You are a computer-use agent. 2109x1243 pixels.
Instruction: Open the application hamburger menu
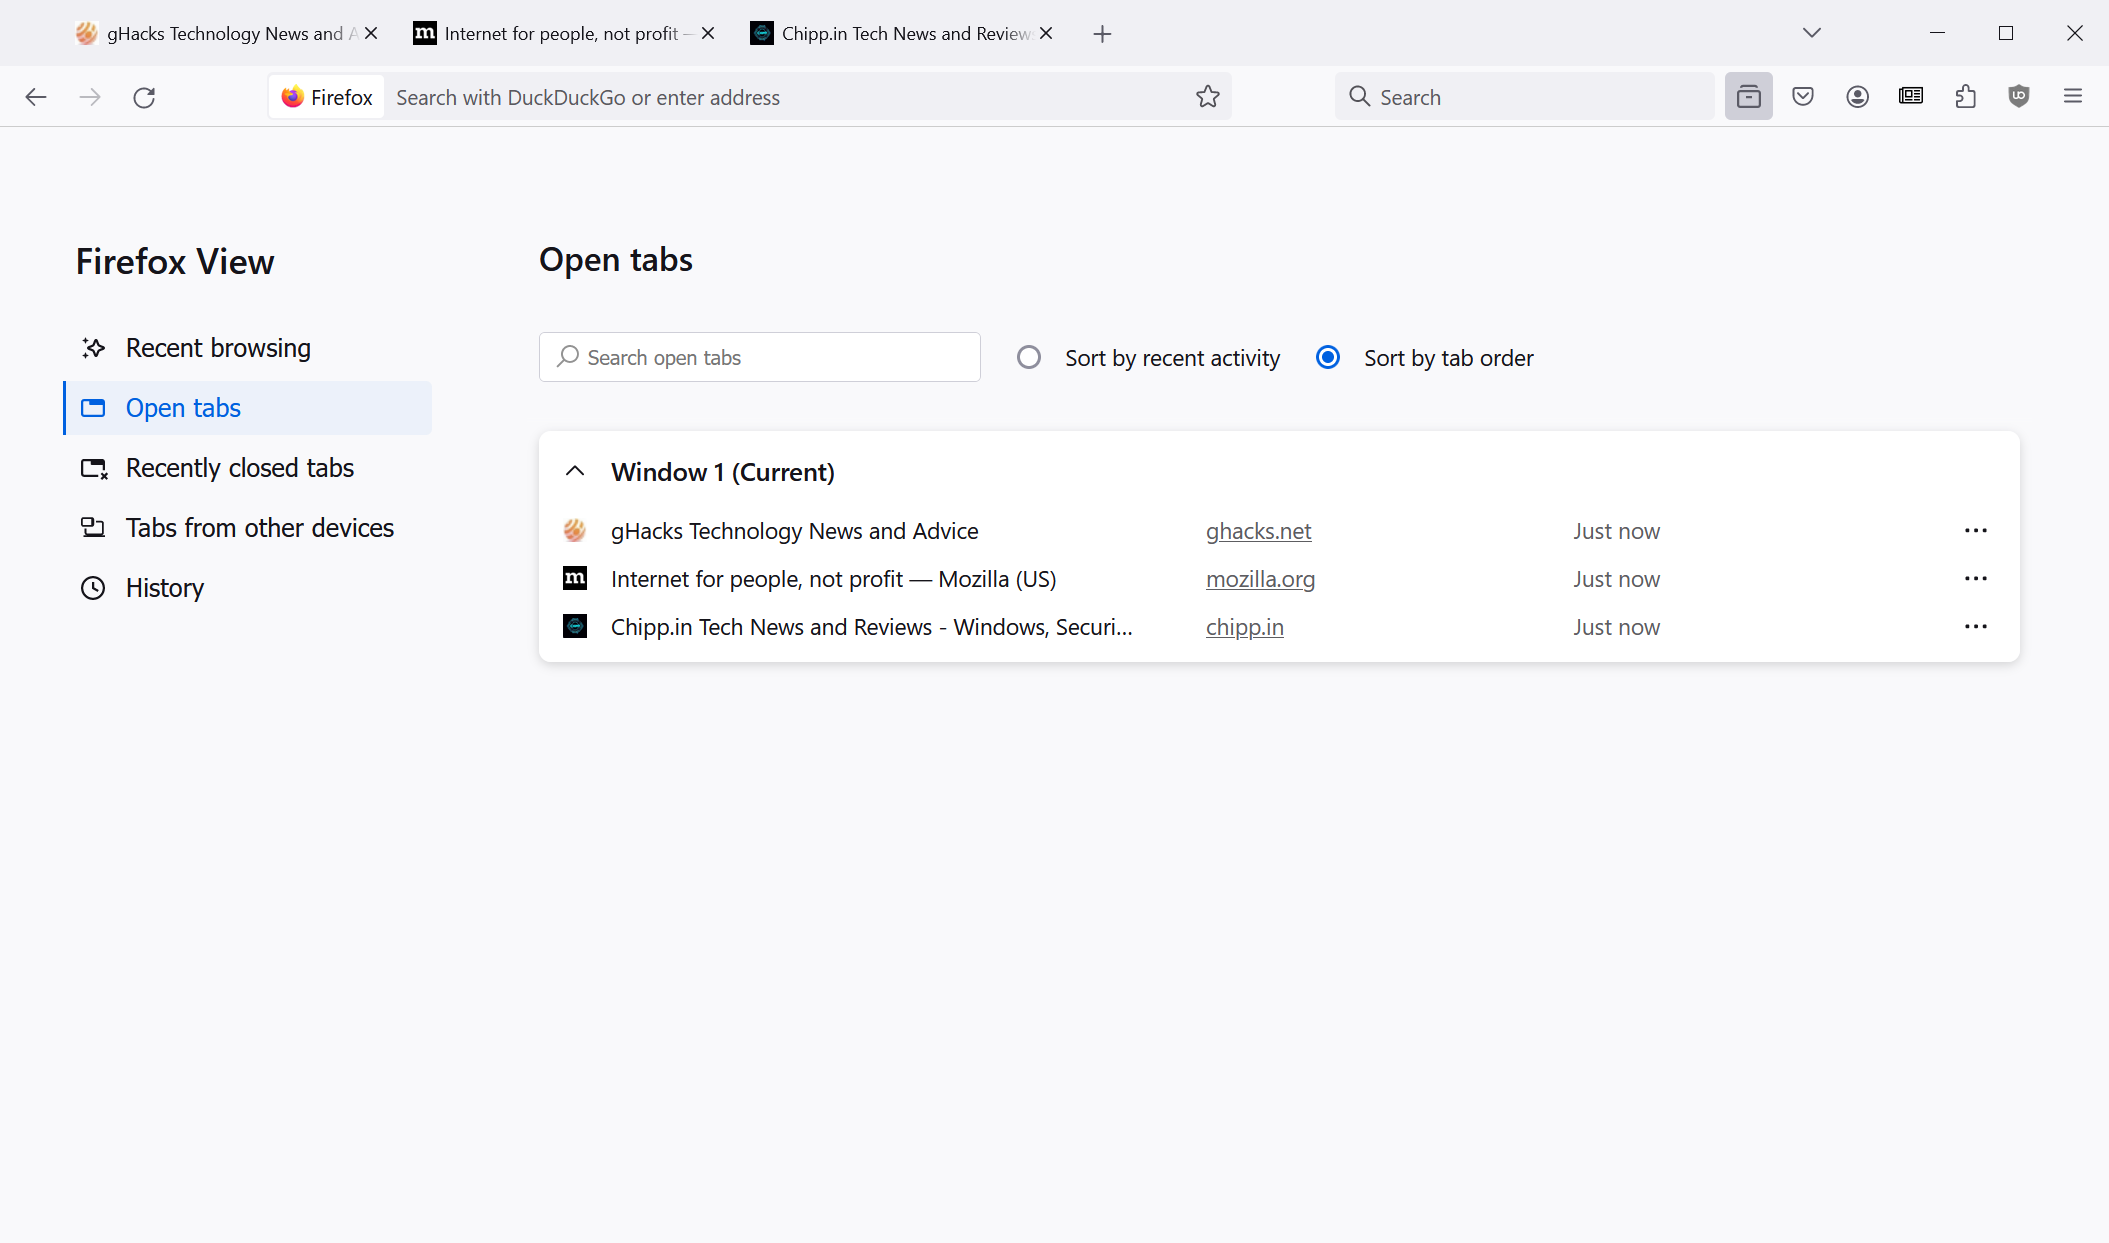tap(2073, 97)
